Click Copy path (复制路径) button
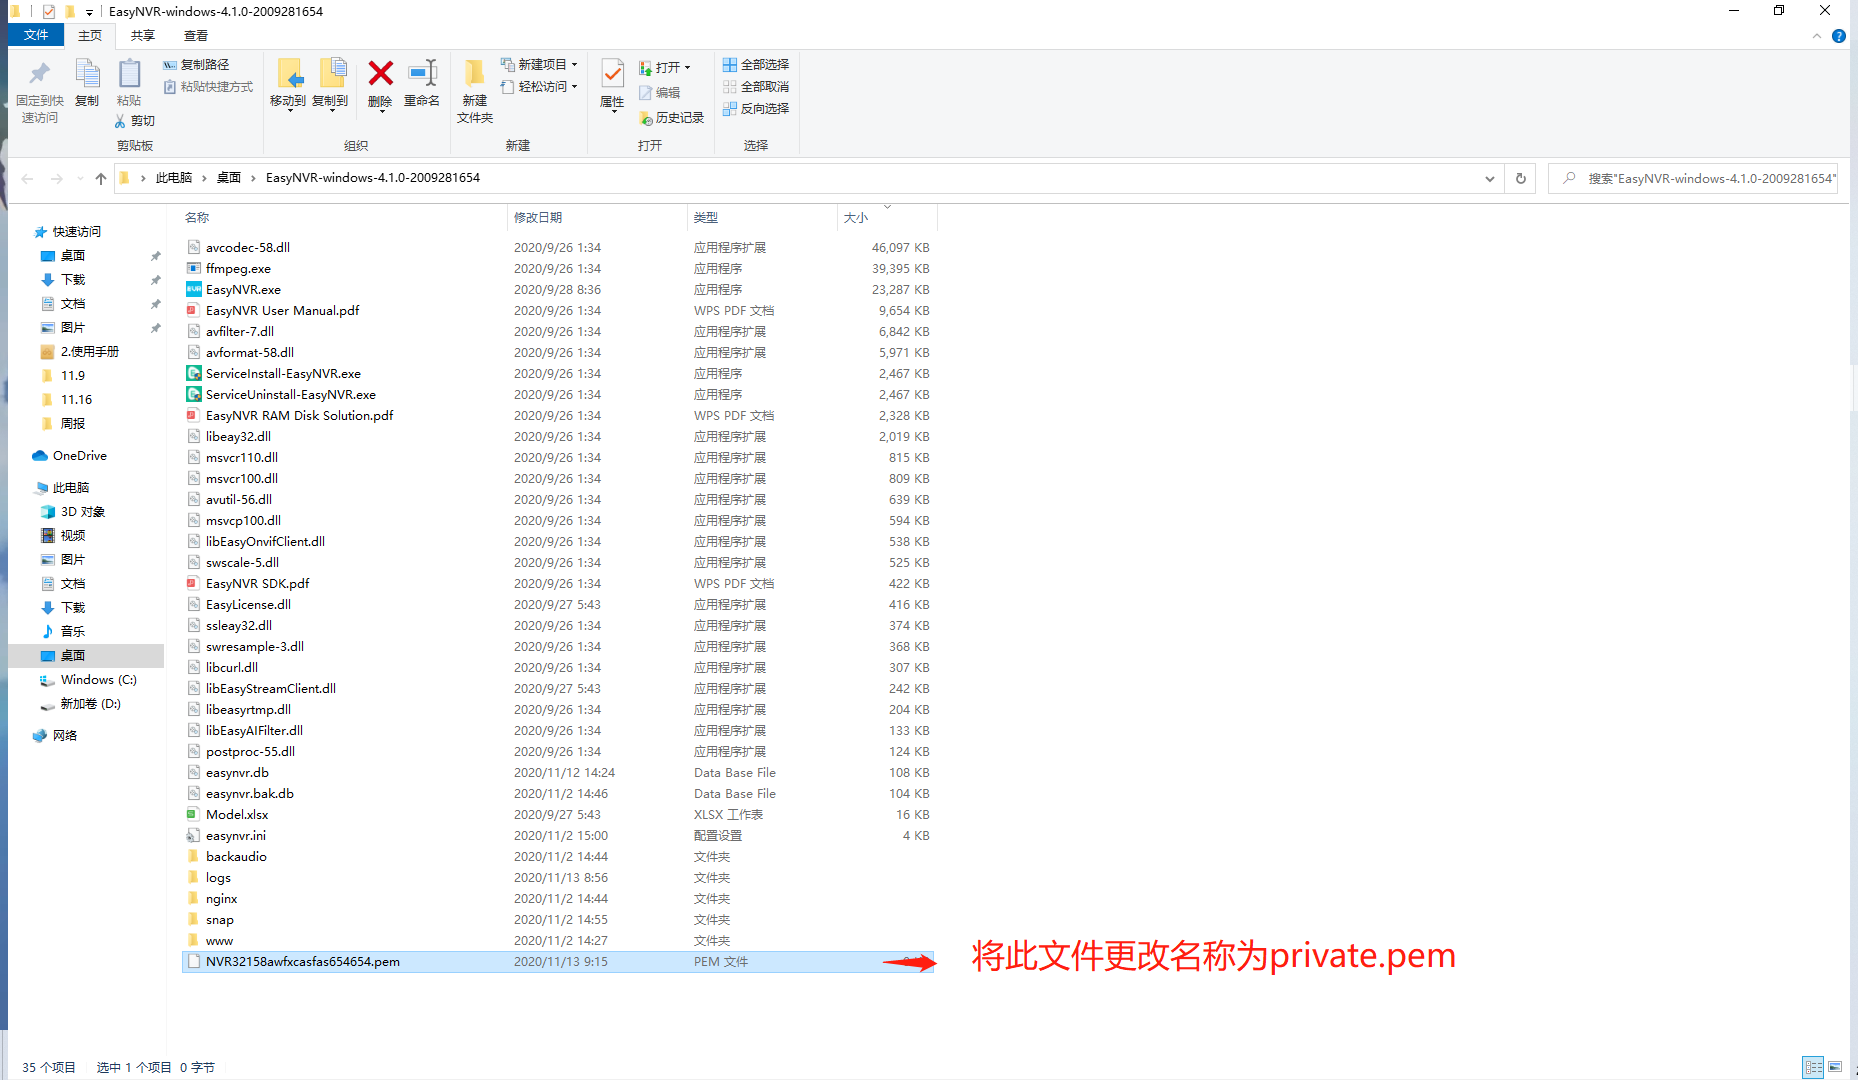Screen dimensions: 1858x1080 [196, 65]
